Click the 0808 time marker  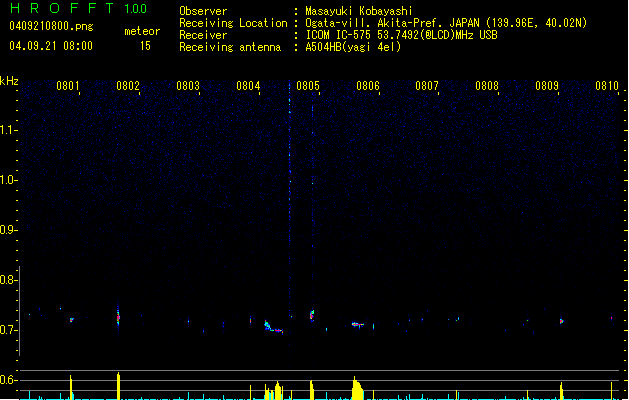pyautogui.click(x=487, y=86)
